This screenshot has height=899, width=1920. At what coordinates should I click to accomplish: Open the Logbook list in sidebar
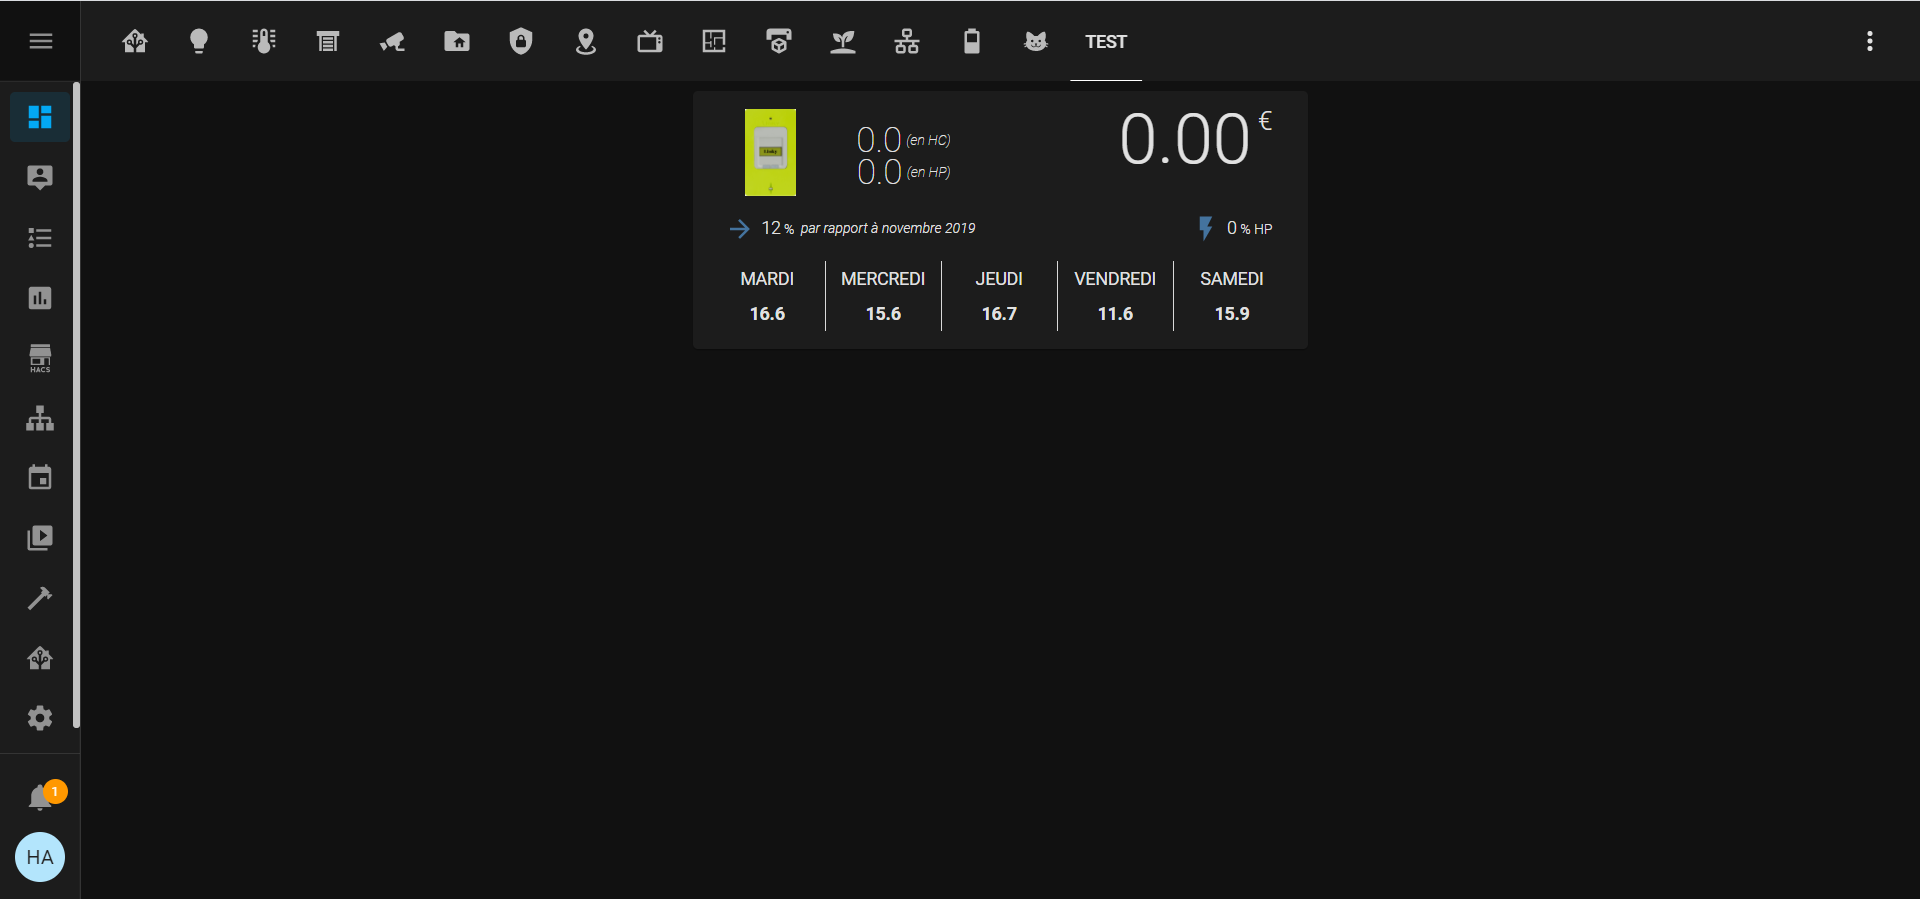[40, 238]
